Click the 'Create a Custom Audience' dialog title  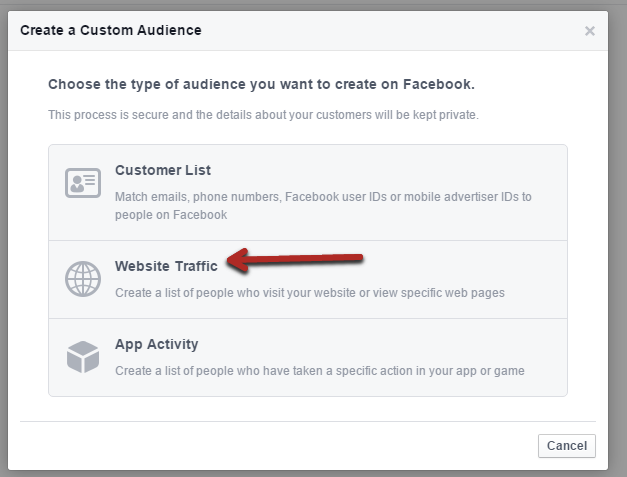tap(110, 30)
